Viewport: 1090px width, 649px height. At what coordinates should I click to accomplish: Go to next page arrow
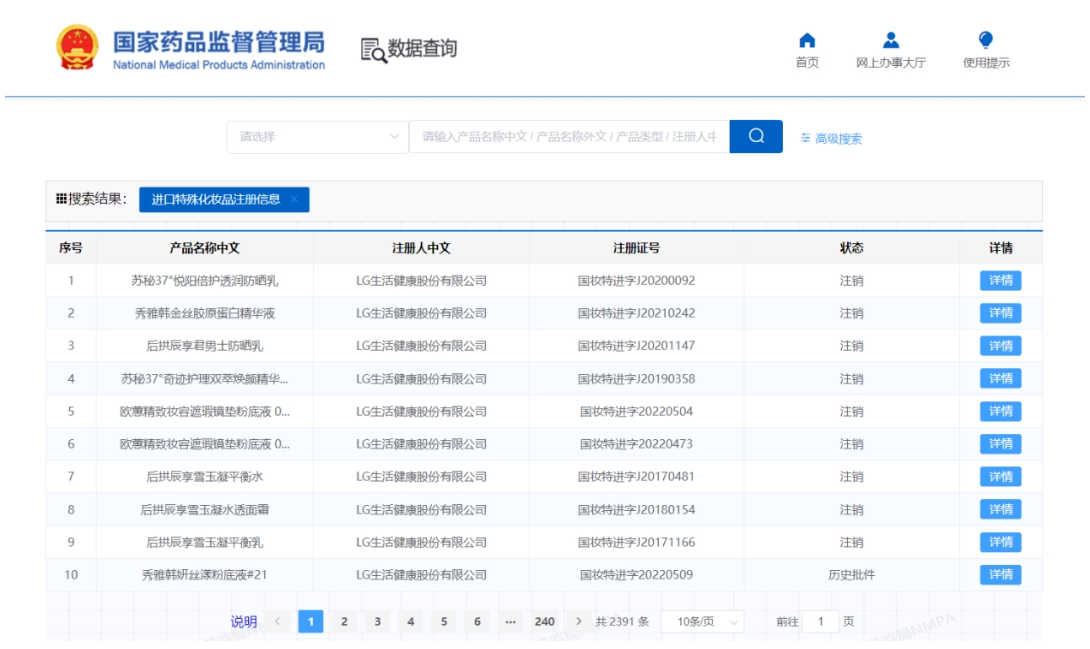578,622
